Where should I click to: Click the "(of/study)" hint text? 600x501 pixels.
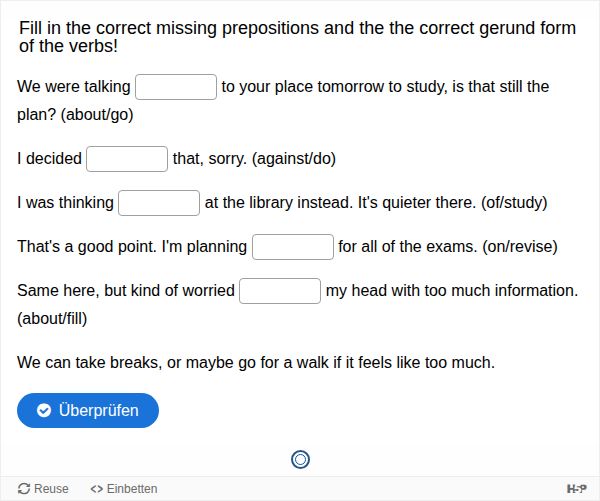pos(514,203)
